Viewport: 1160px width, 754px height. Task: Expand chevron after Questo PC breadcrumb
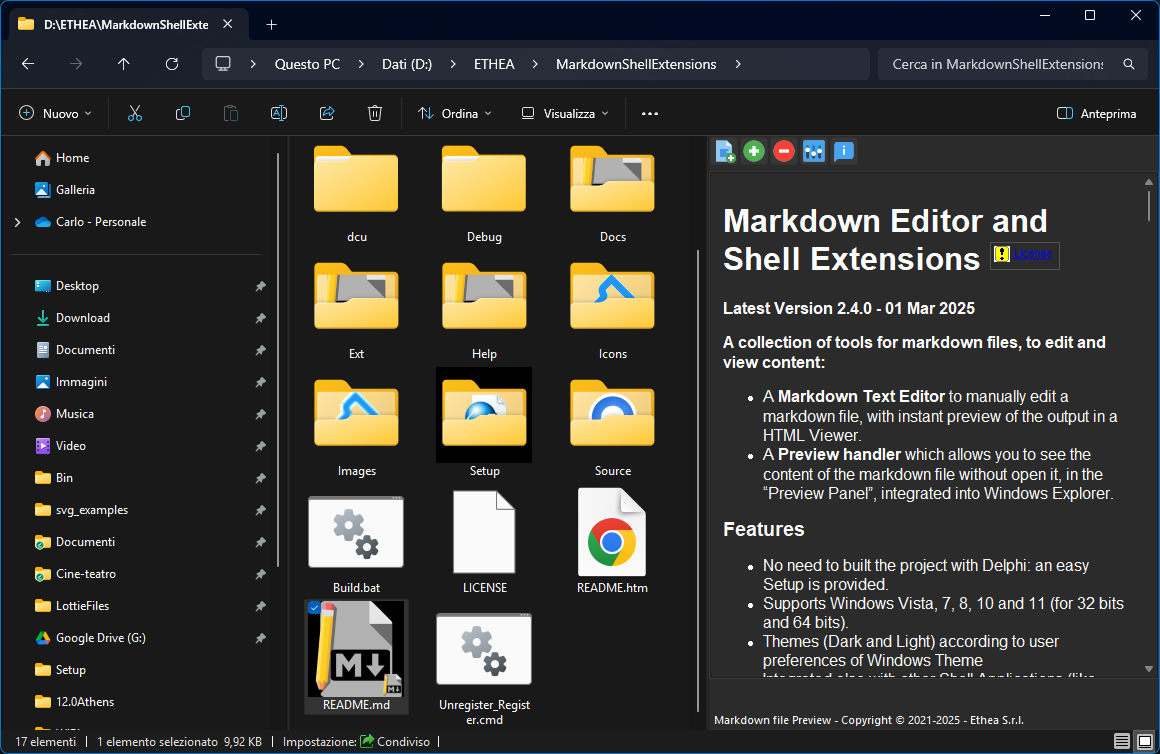tap(361, 64)
